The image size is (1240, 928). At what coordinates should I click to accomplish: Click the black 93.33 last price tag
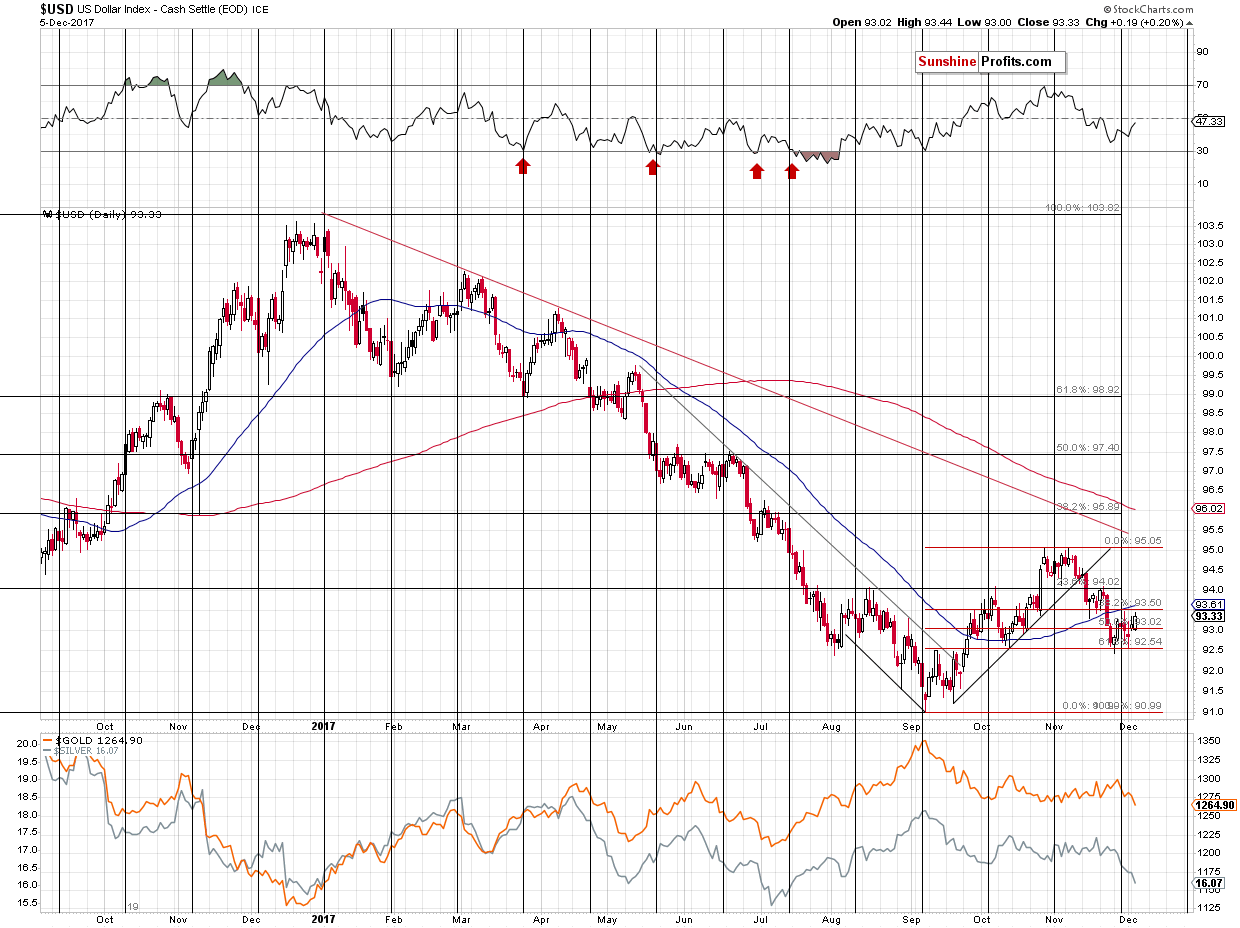[1209, 616]
